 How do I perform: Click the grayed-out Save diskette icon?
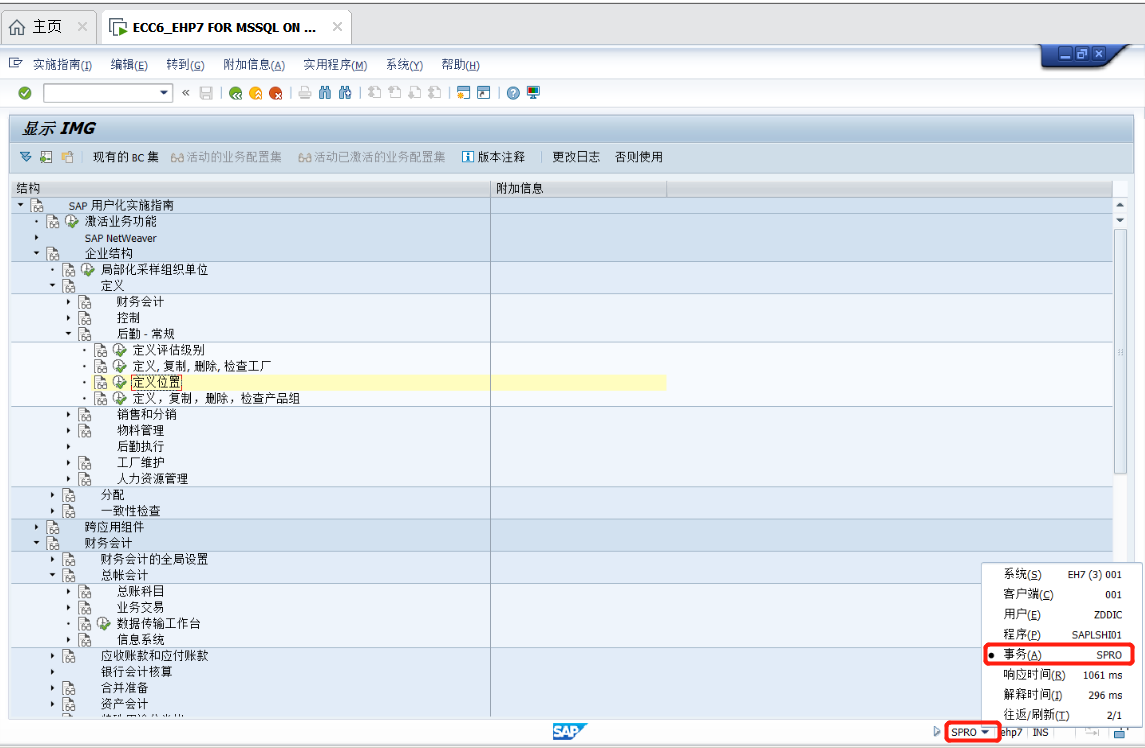(206, 93)
